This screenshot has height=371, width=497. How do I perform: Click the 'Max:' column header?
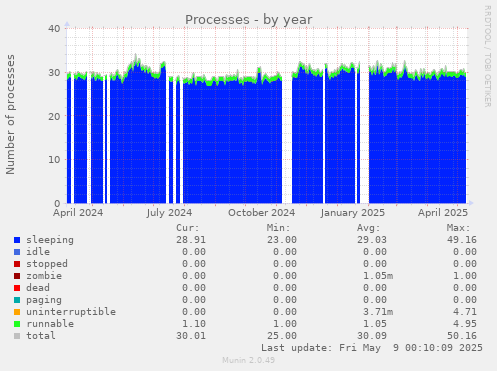point(458,228)
